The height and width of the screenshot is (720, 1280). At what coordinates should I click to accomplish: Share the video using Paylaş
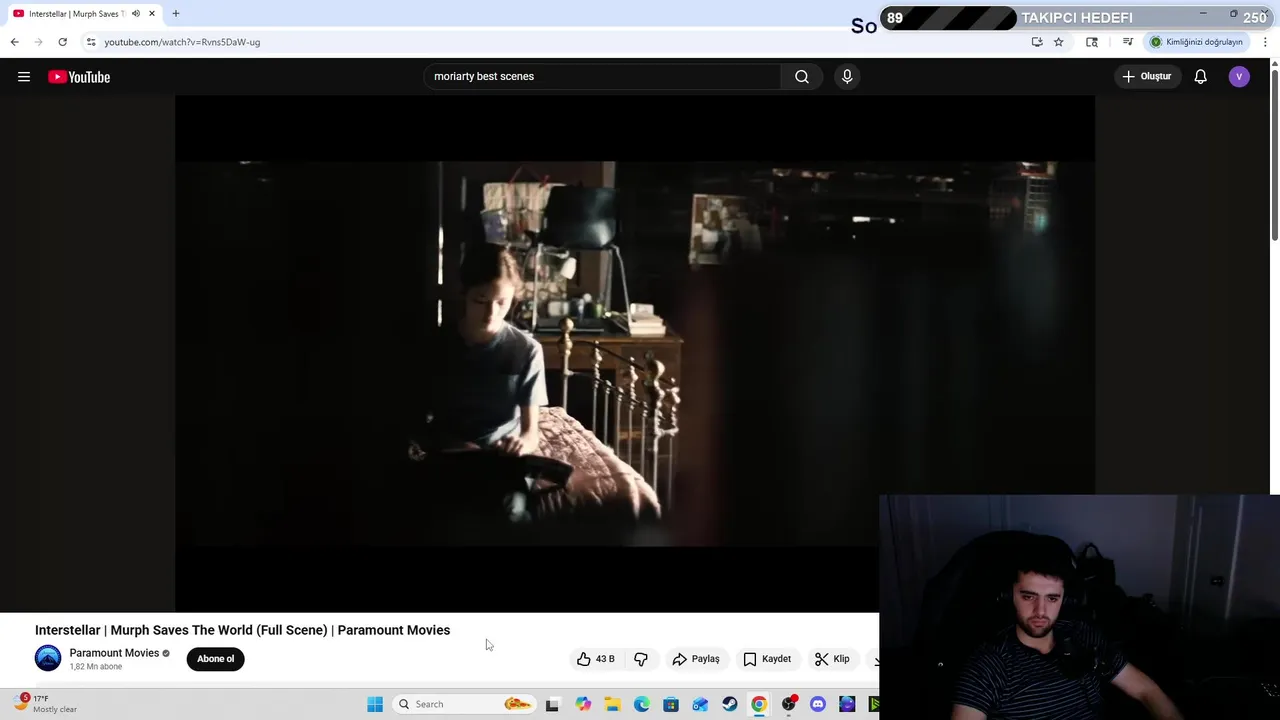click(696, 659)
